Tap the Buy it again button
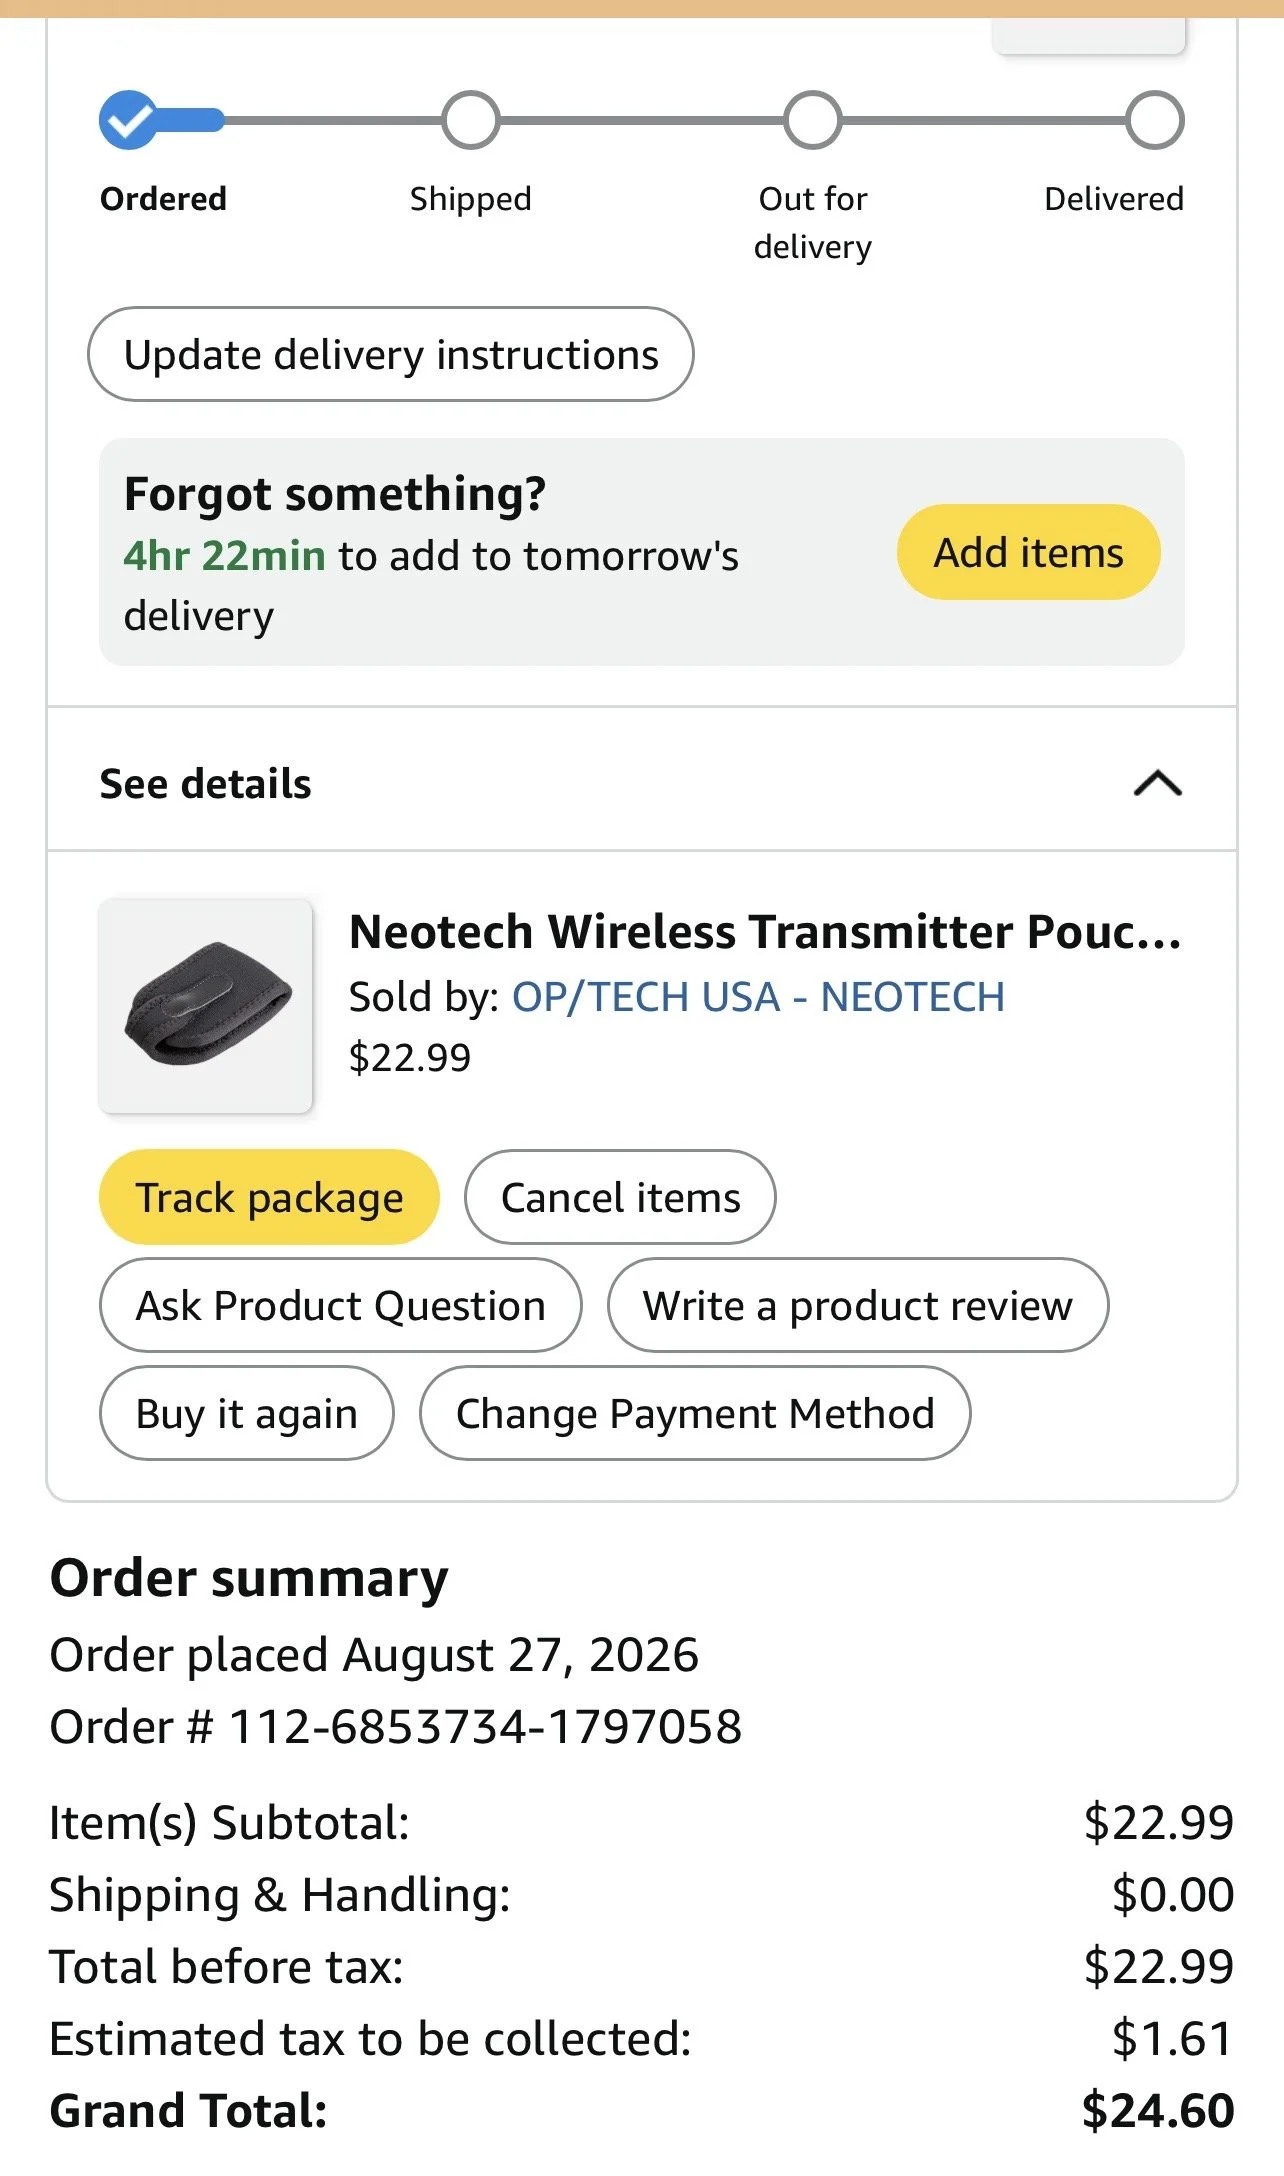The height and width of the screenshot is (2176, 1284). (x=246, y=1413)
